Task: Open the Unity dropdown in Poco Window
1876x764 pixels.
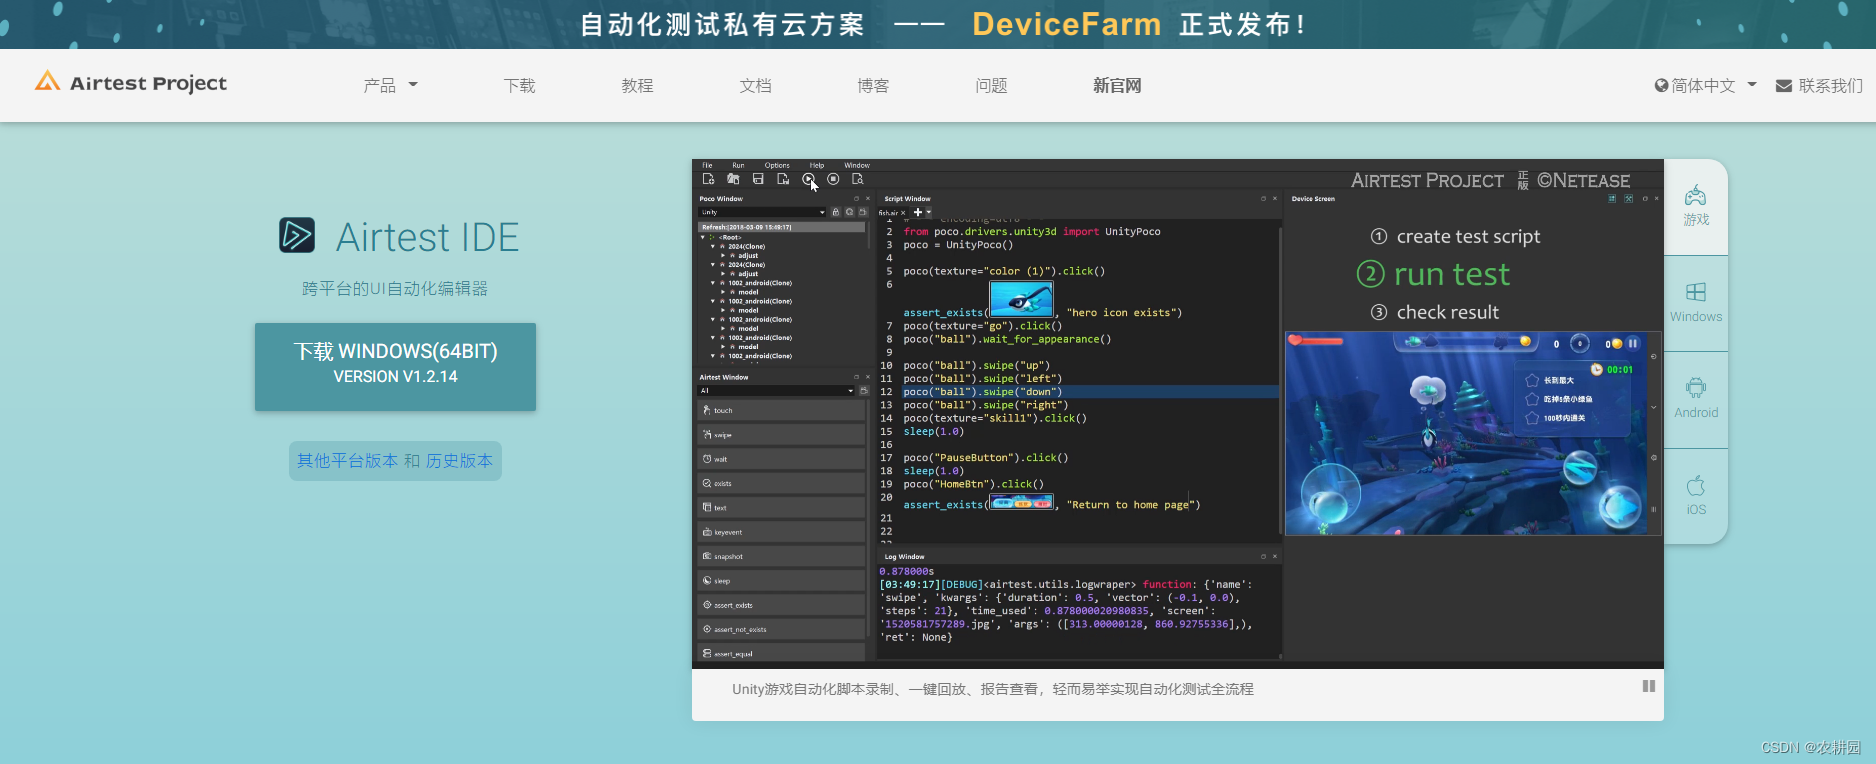Action: pyautogui.click(x=763, y=212)
